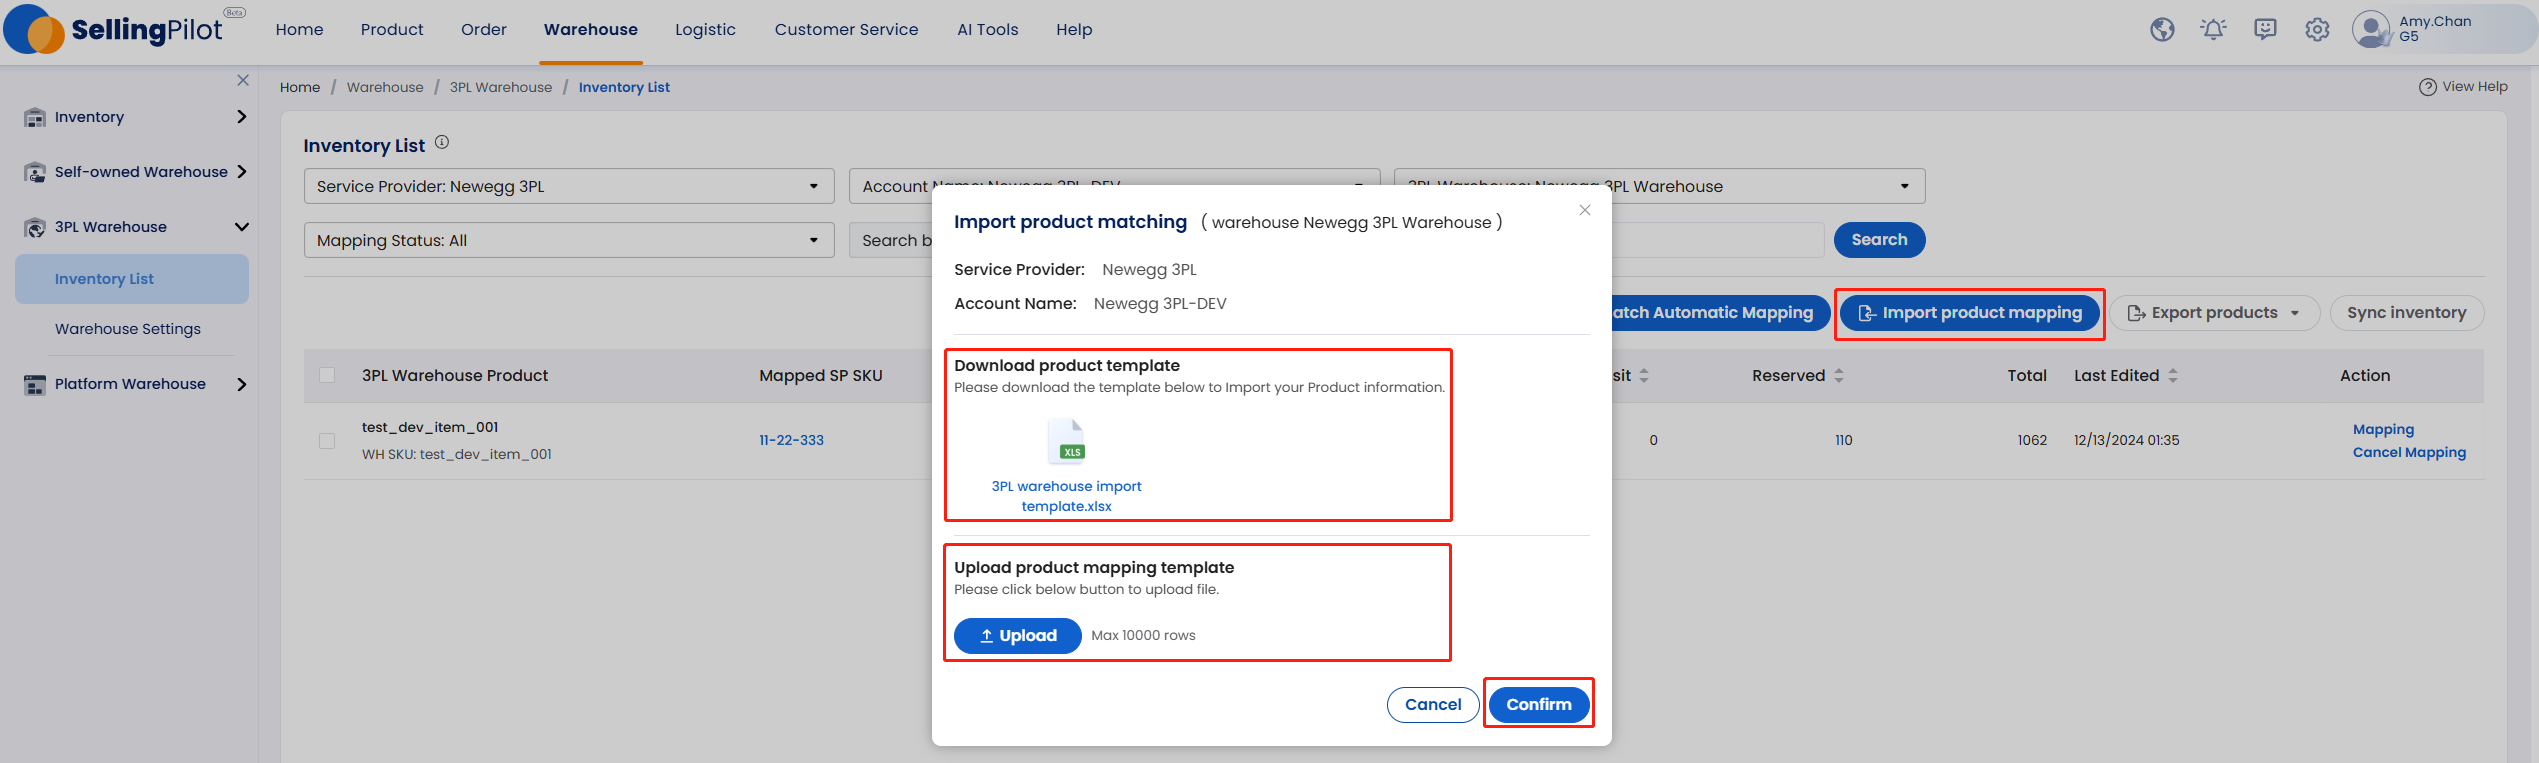Screen dimensions: 2539x763
Task: Go to Warehouse in the breadcrumb
Action: coord(385,88)
